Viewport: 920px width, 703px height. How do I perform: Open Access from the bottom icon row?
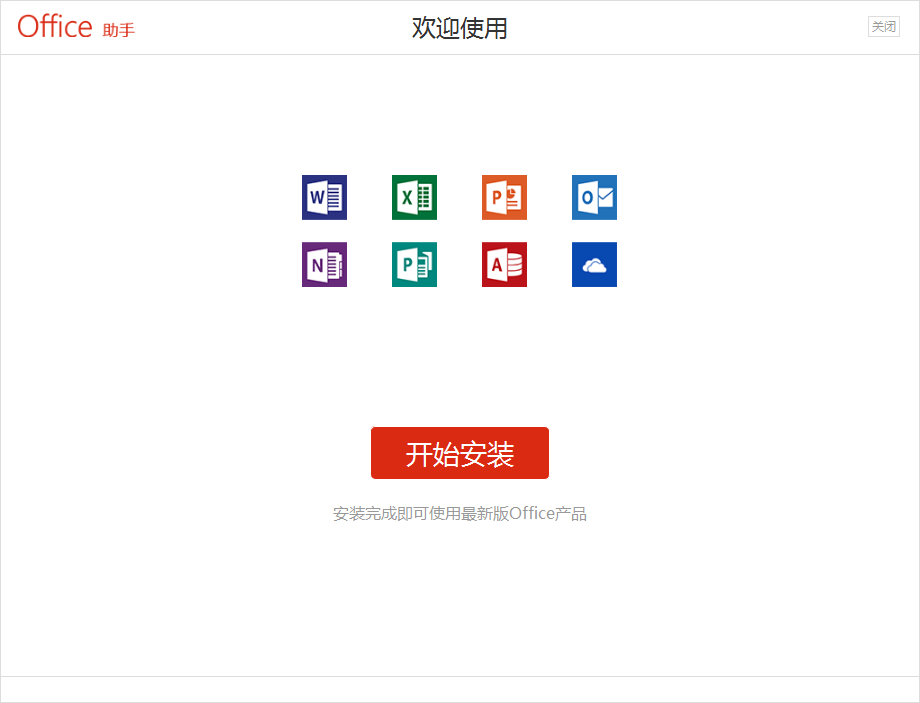(x=504, y=264)
